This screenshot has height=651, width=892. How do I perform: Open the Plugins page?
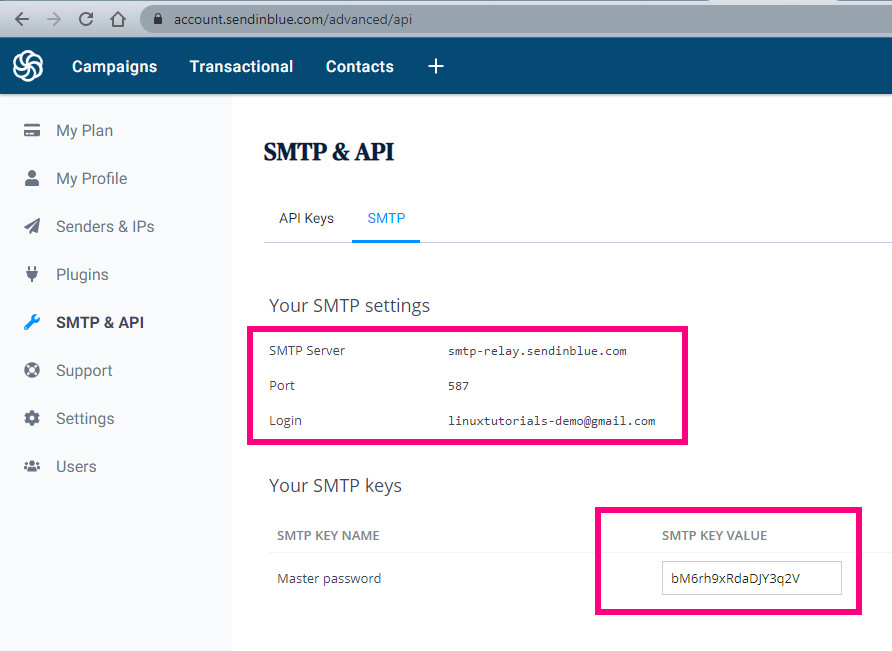pyautogui.click(x=82, y=275)
